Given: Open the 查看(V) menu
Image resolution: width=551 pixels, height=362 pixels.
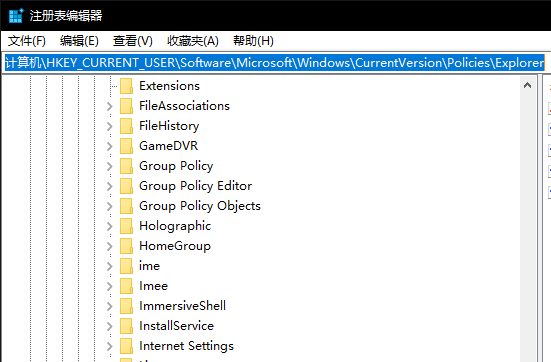Looking at the screenshot, I should pyautogui.click(x=132, y=41).
